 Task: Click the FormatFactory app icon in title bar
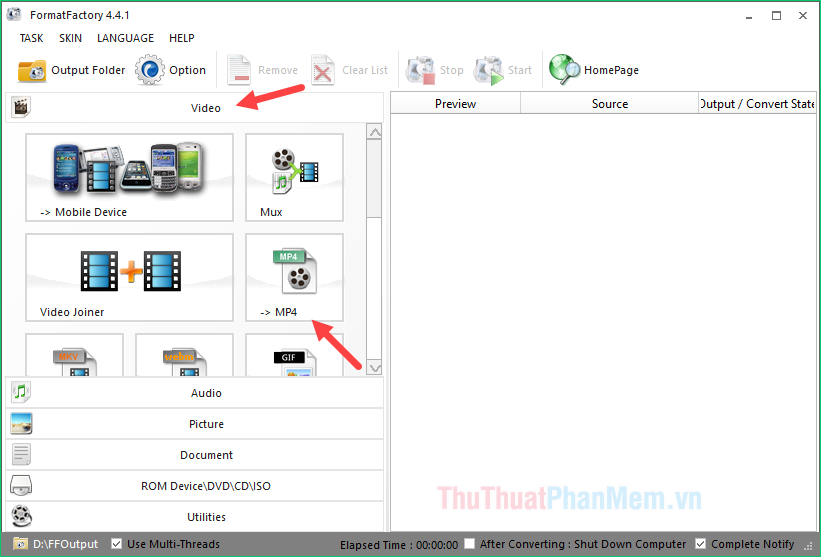pyautogui.click(x=14, y=15)
